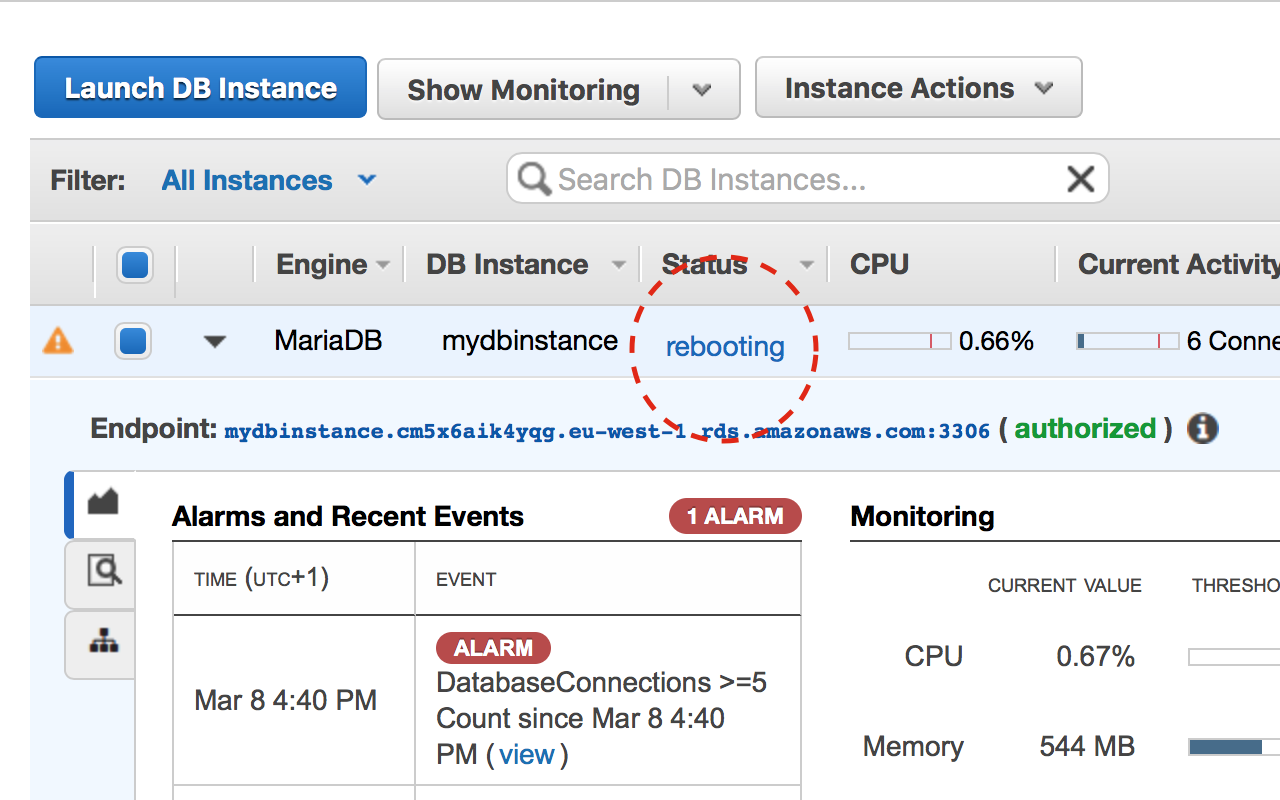The height and width of the screenshot is (800, 1280).
Task: Open the Instance Actions dropdown
Action: click(918, 88)
